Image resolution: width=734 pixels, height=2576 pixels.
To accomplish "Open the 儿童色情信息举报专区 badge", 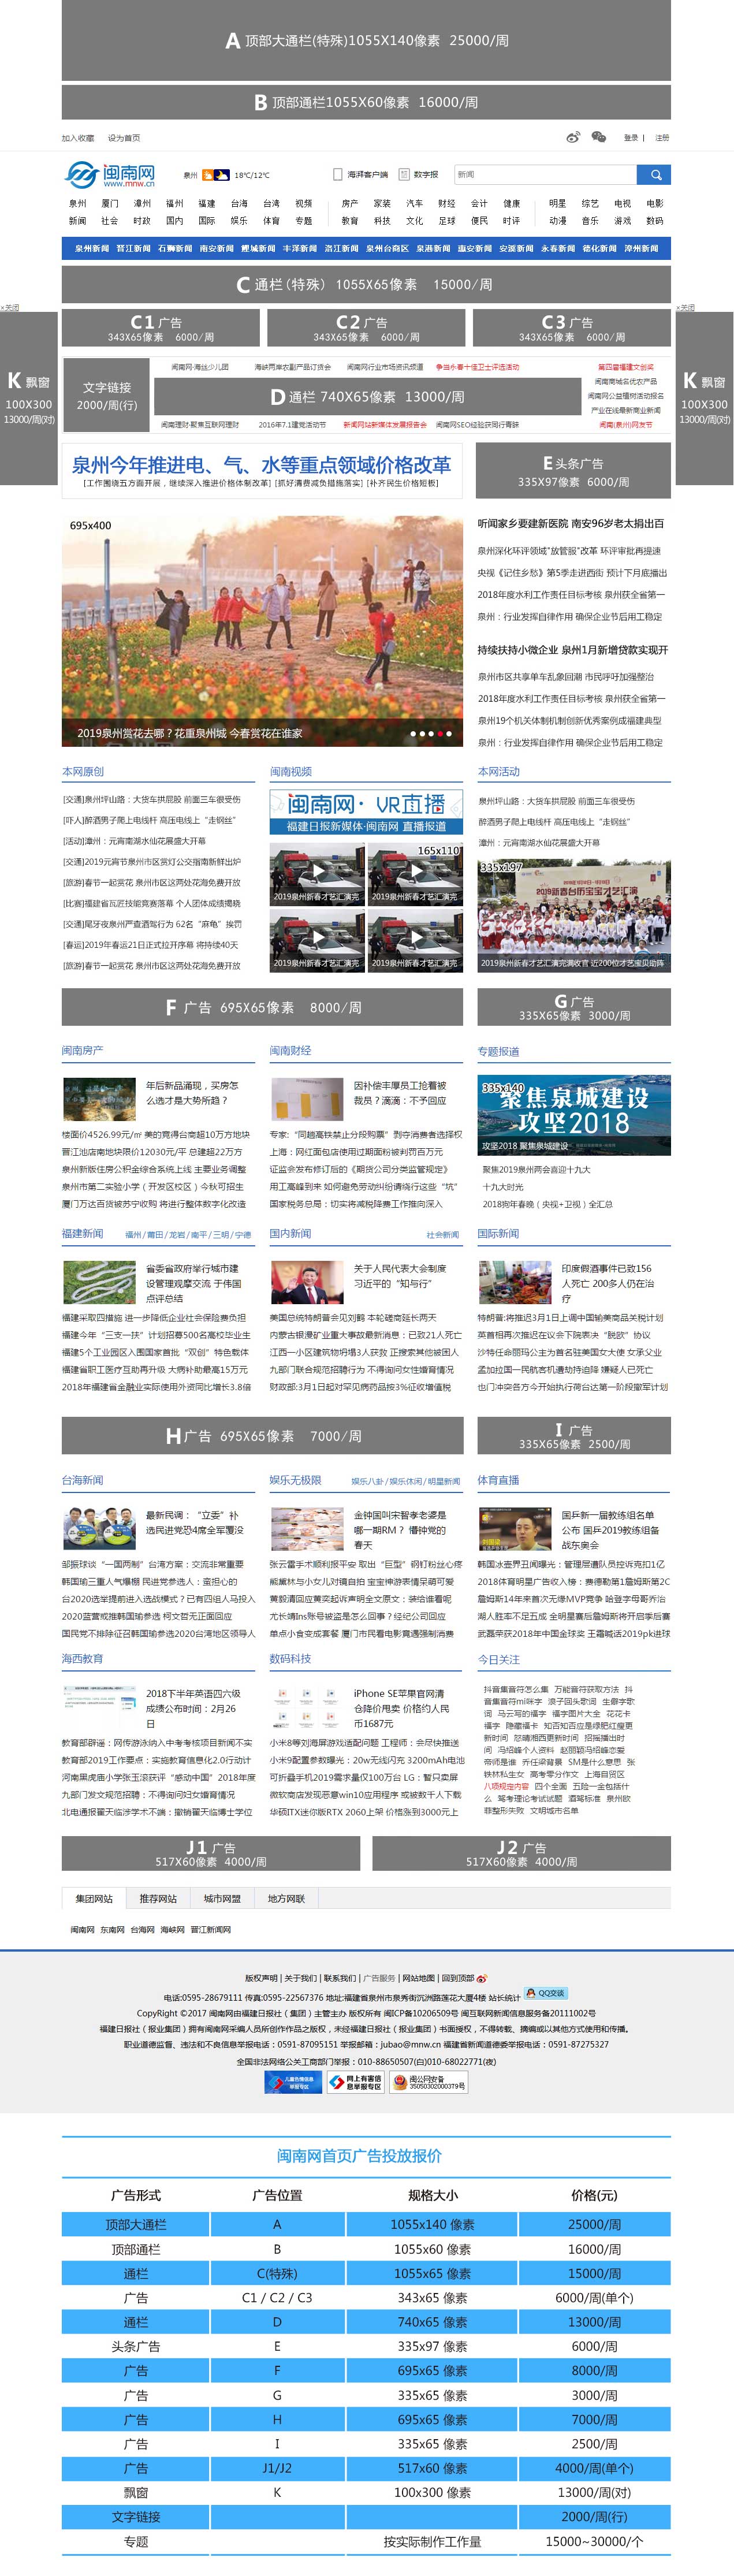I will 292,2081.
